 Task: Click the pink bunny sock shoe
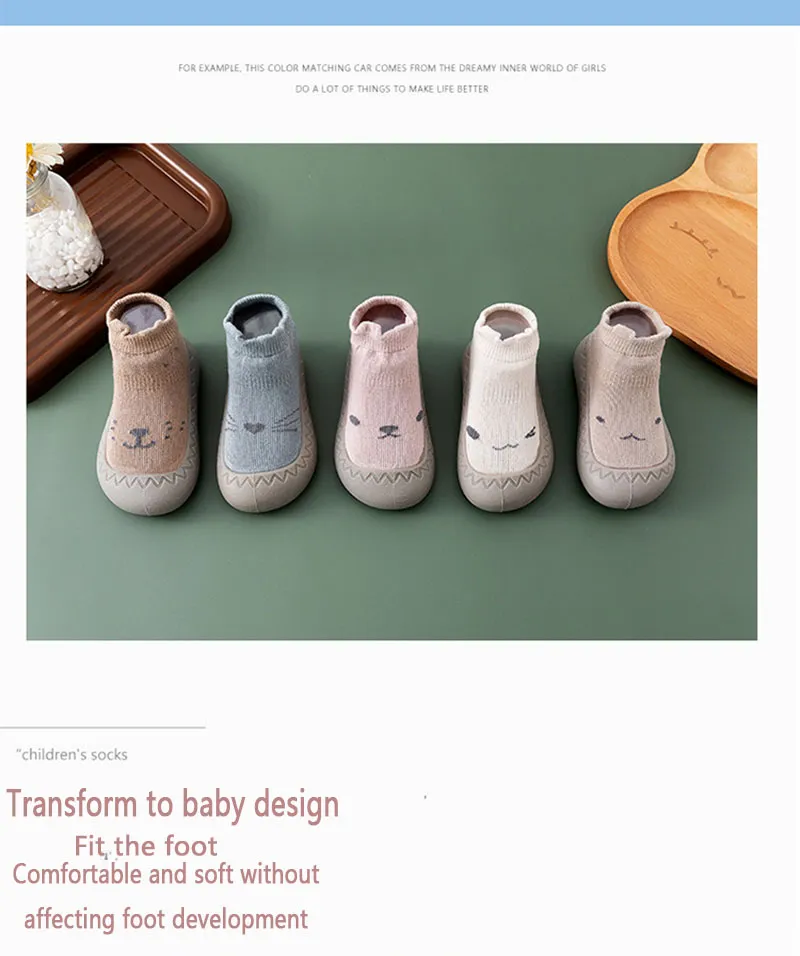(384, 402)
